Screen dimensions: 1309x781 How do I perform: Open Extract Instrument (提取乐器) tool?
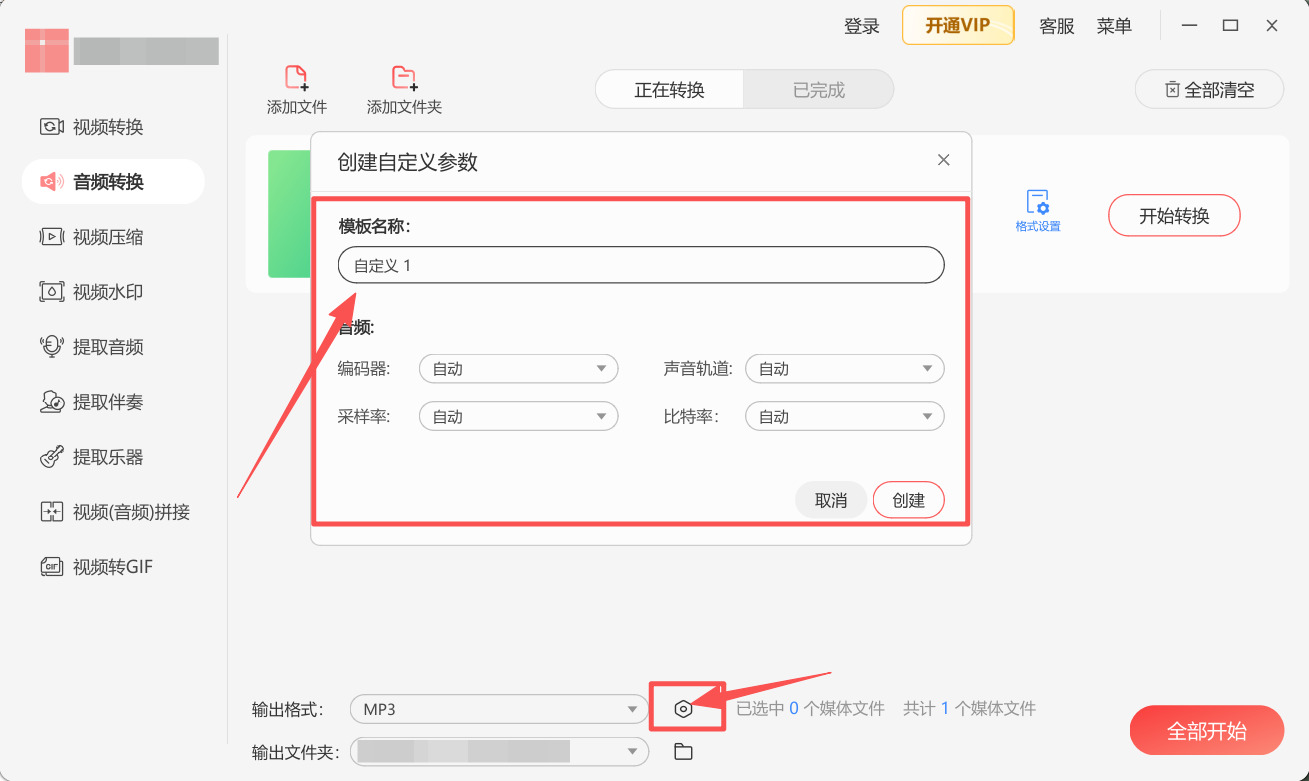(x=92, y=457)
